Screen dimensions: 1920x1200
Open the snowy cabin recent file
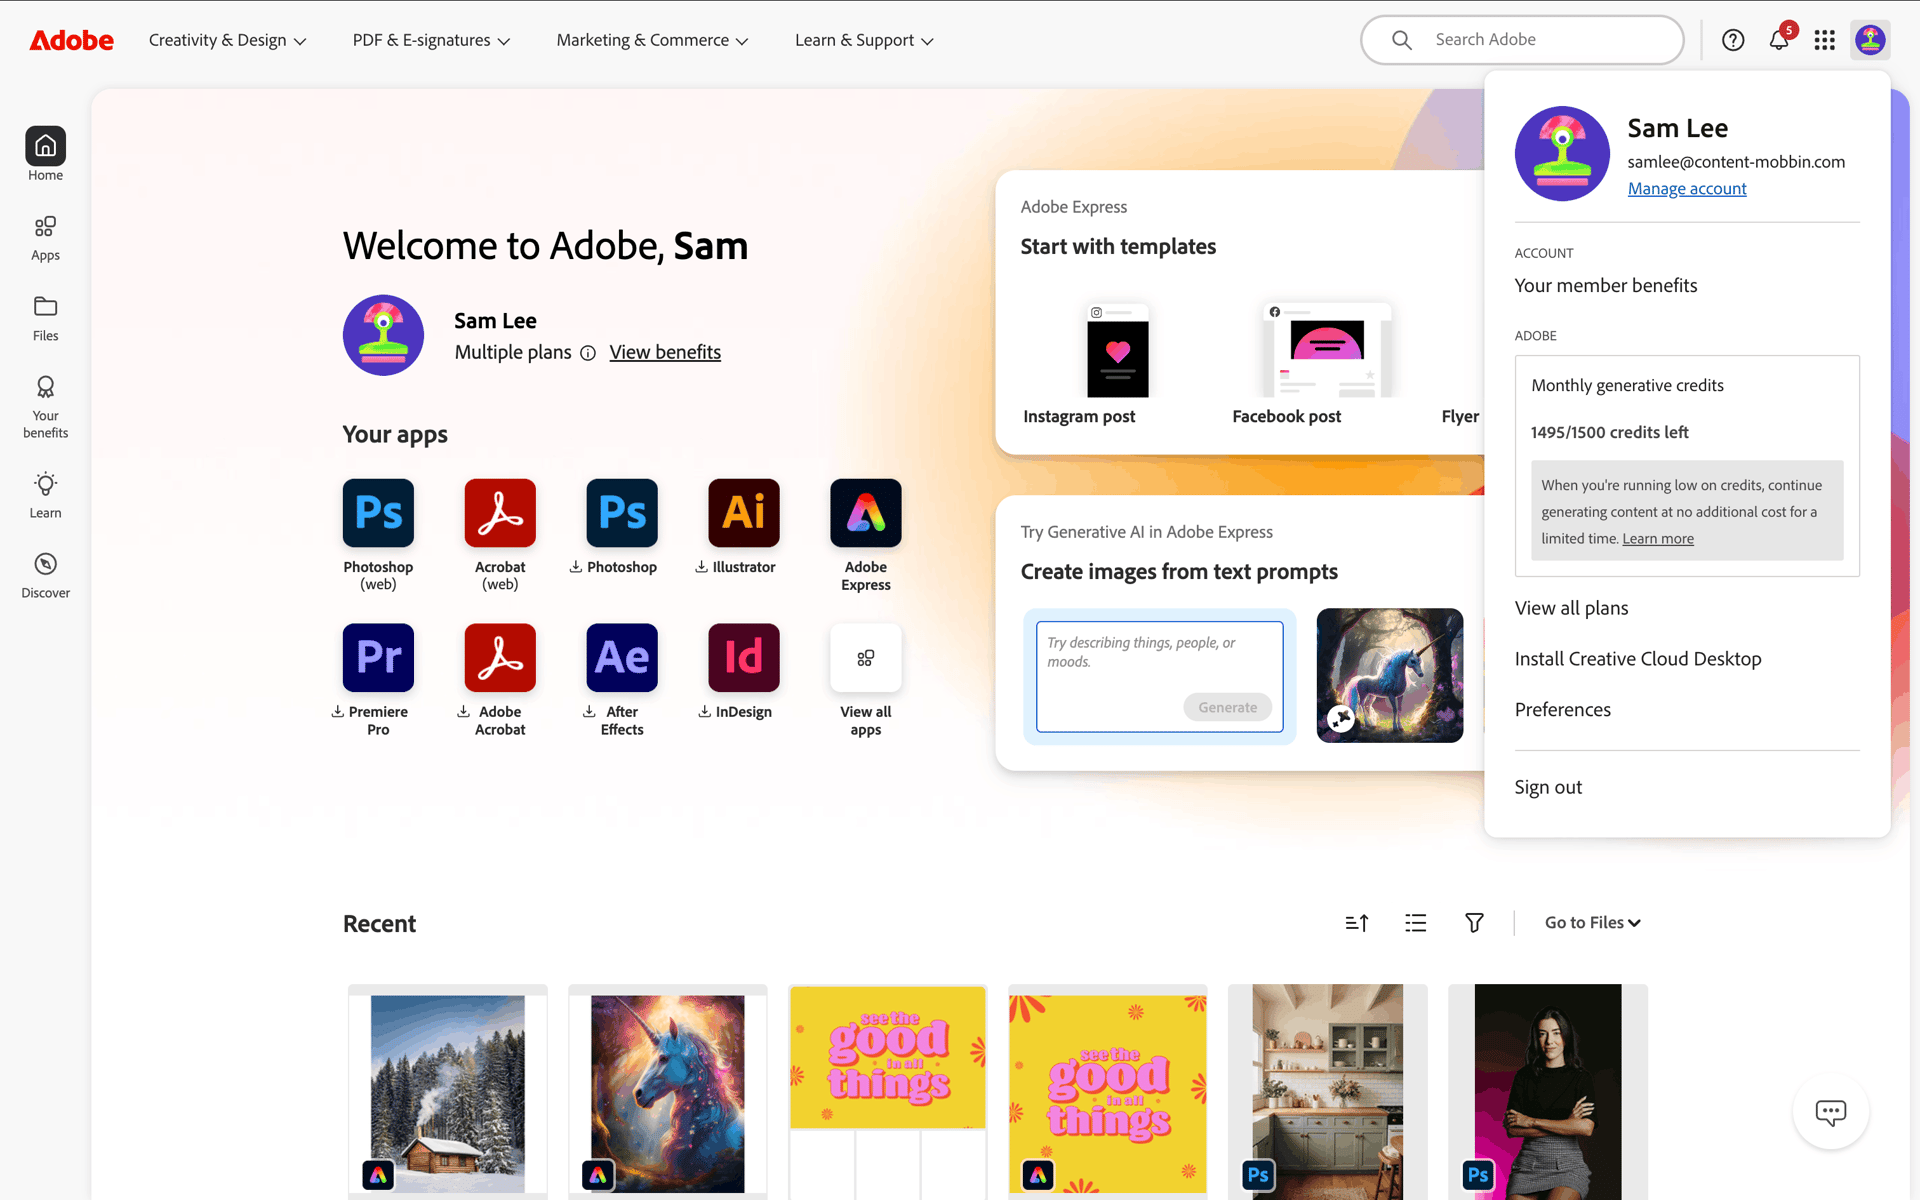448,1093
